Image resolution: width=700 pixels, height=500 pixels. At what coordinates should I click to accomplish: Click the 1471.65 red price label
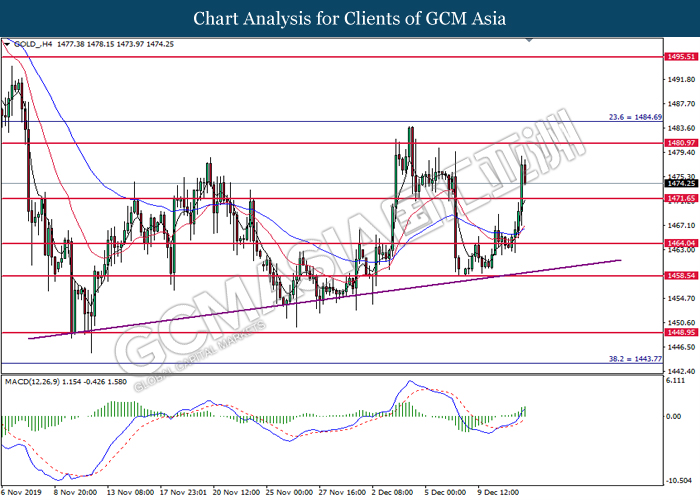click(680, 199)
